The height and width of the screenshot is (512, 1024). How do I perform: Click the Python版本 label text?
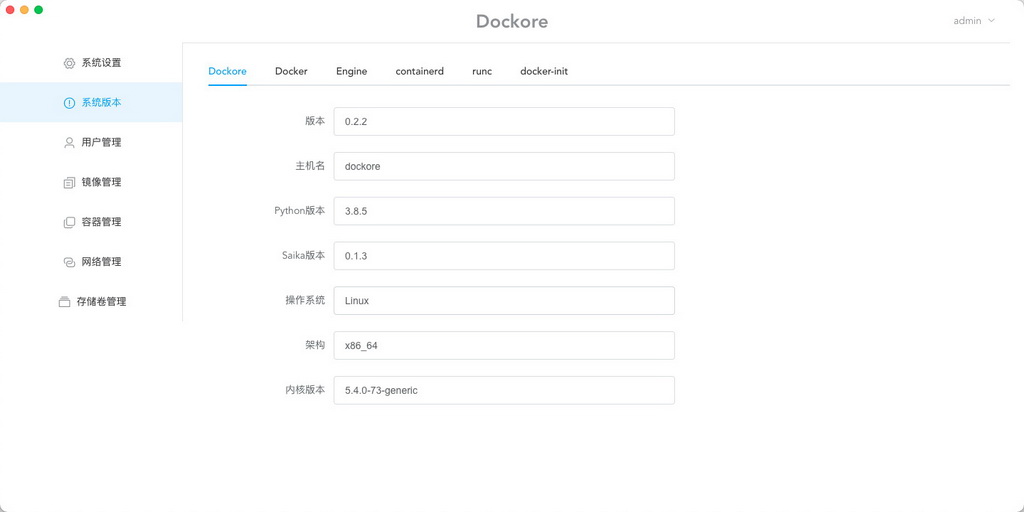coord(299,211)
